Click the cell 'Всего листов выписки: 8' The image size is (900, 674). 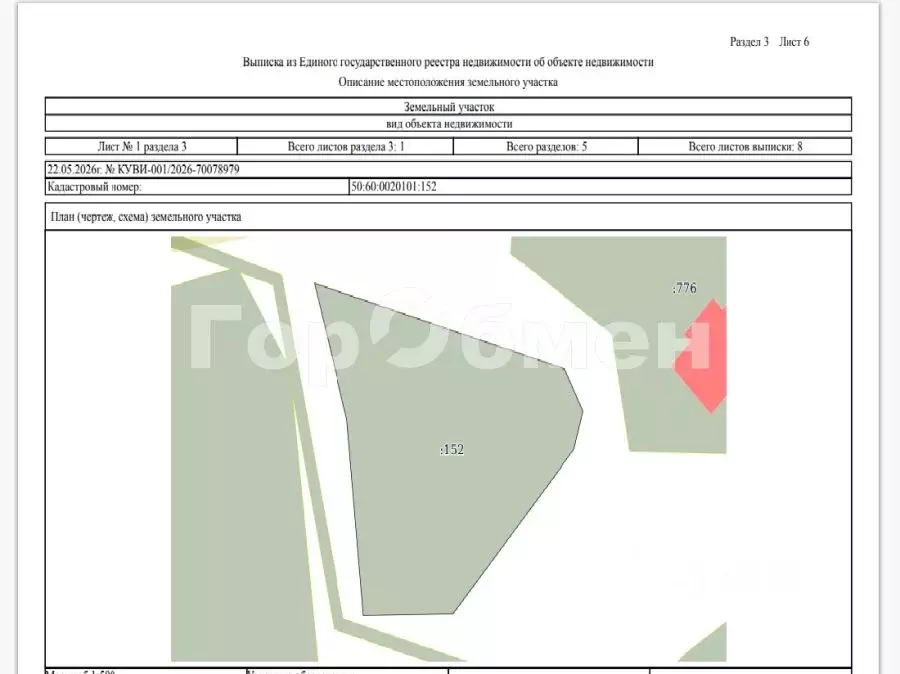[x=745, y=146]
